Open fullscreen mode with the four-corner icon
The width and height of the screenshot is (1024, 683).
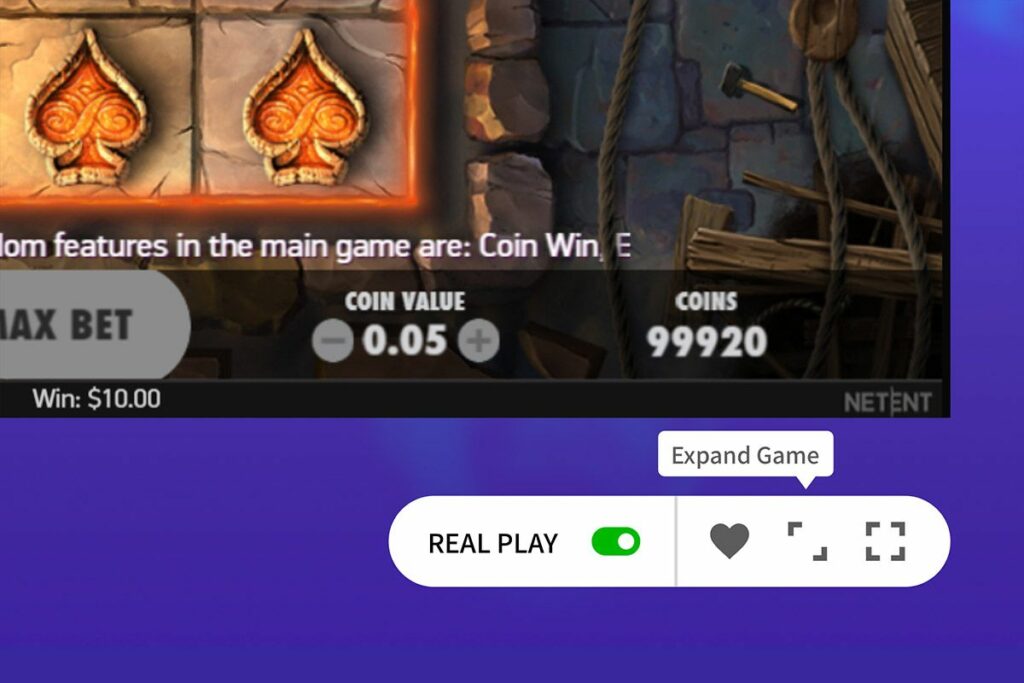pos(885,541)
